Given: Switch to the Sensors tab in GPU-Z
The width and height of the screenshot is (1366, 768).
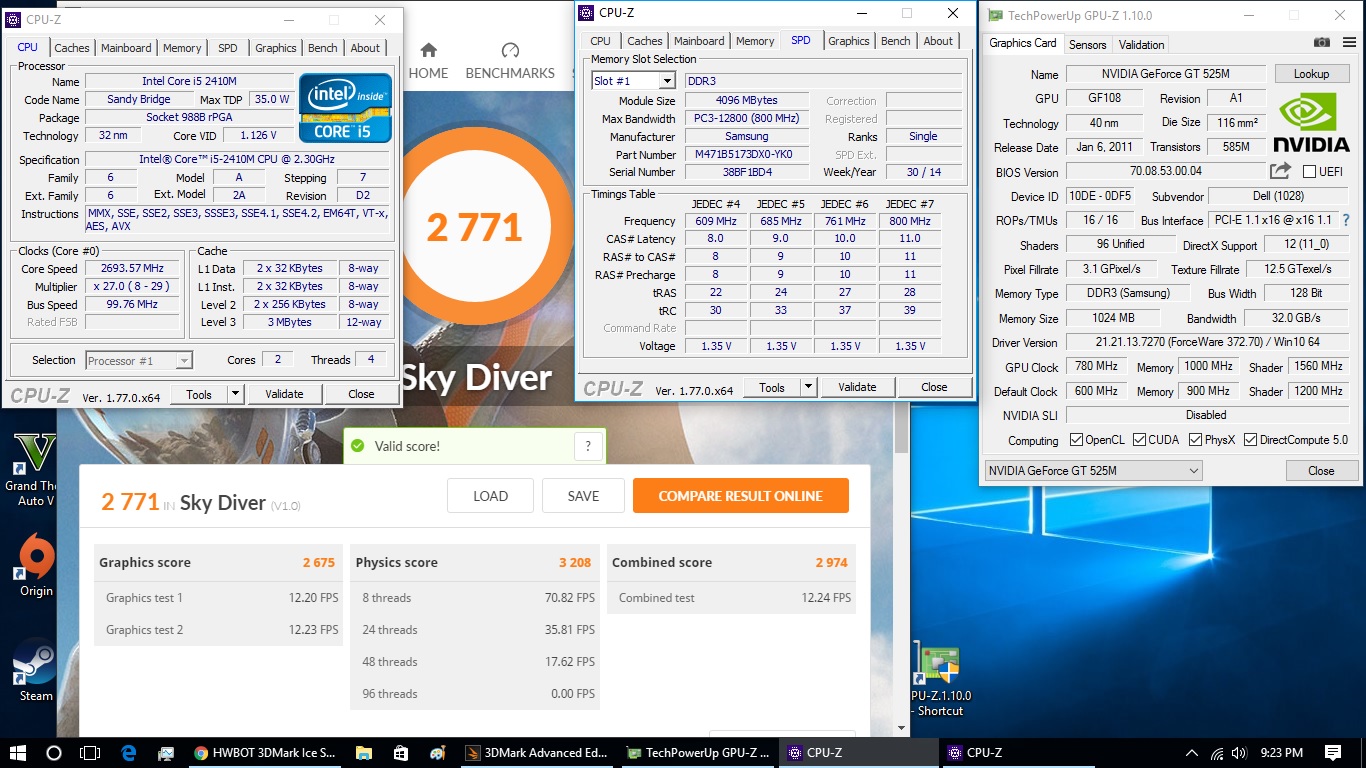Looking at the screenshot, I should click(x=1088, y=44).
